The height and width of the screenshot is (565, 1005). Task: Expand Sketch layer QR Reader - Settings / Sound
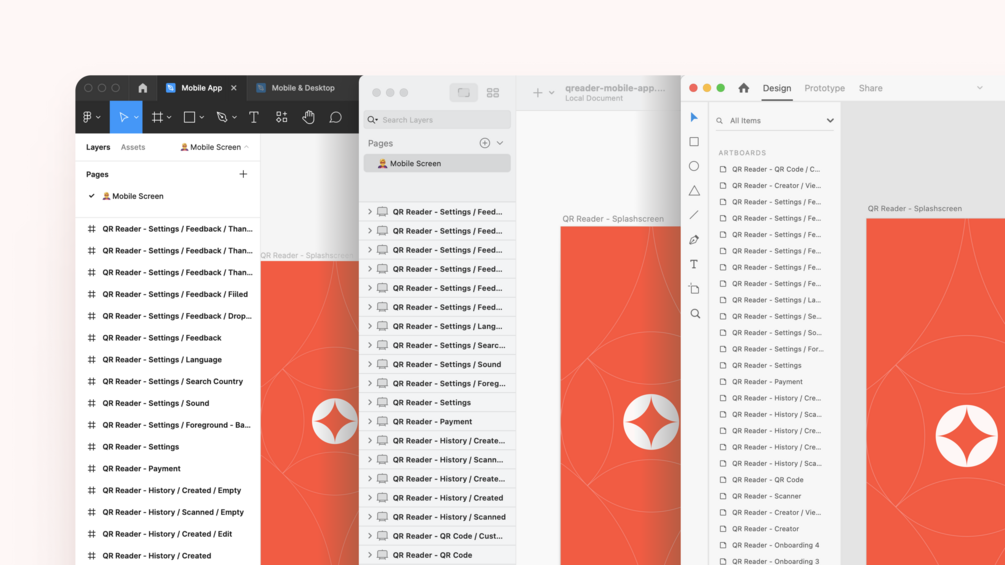click(x=370, y=364)
